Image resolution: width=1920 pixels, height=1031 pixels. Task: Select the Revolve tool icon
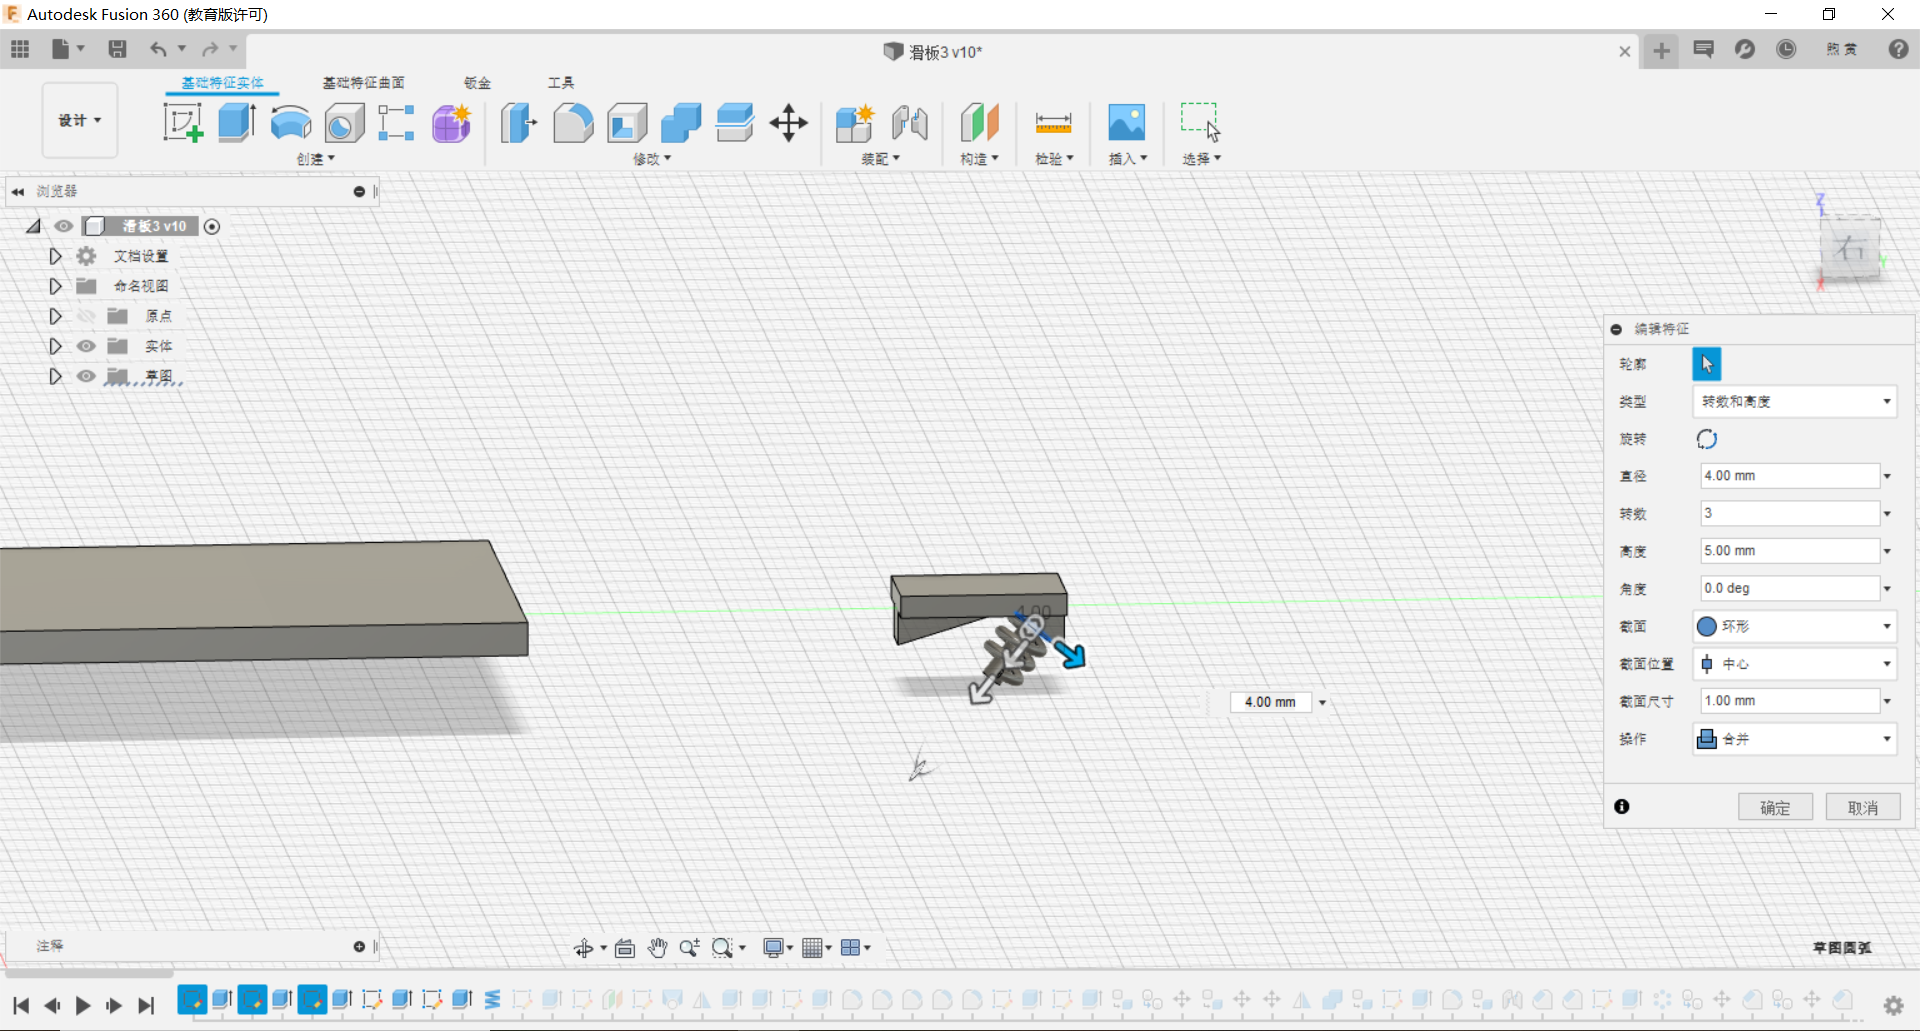(291, 123)
